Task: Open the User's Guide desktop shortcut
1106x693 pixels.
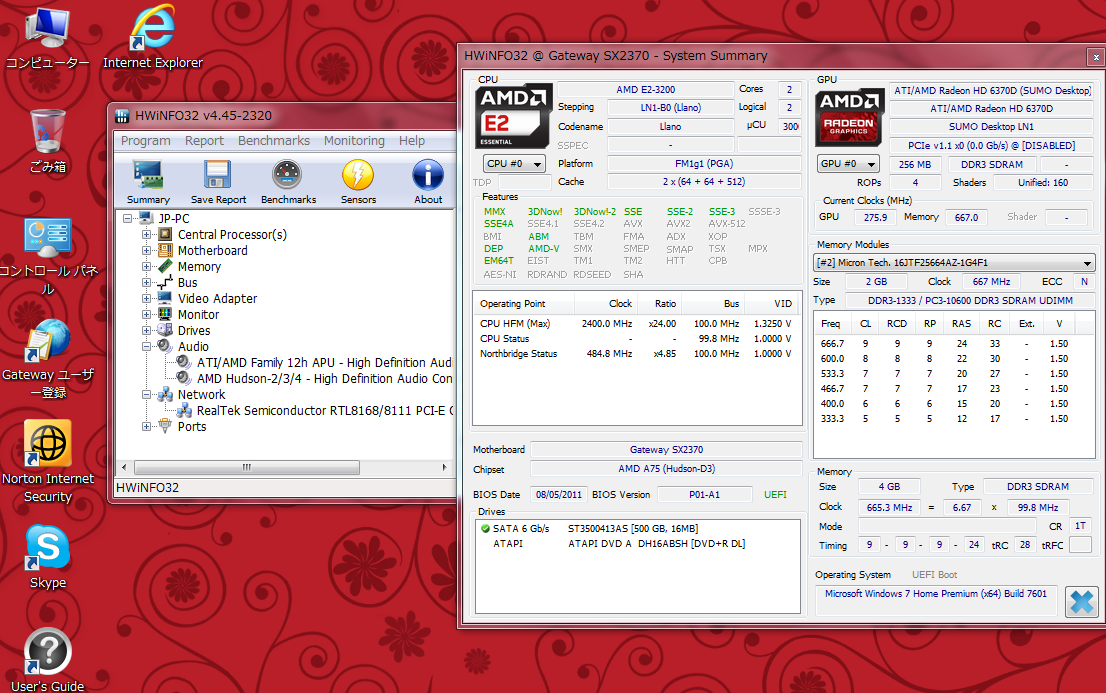Action: click(46, 652)
